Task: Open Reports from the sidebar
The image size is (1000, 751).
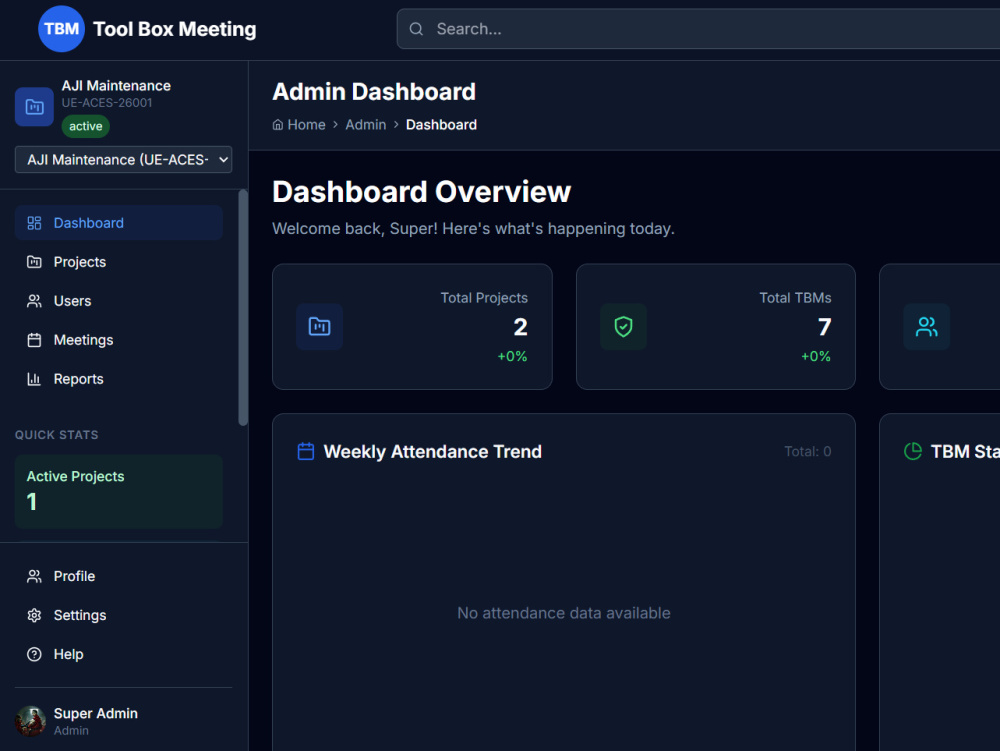Action: coord(119,379)
